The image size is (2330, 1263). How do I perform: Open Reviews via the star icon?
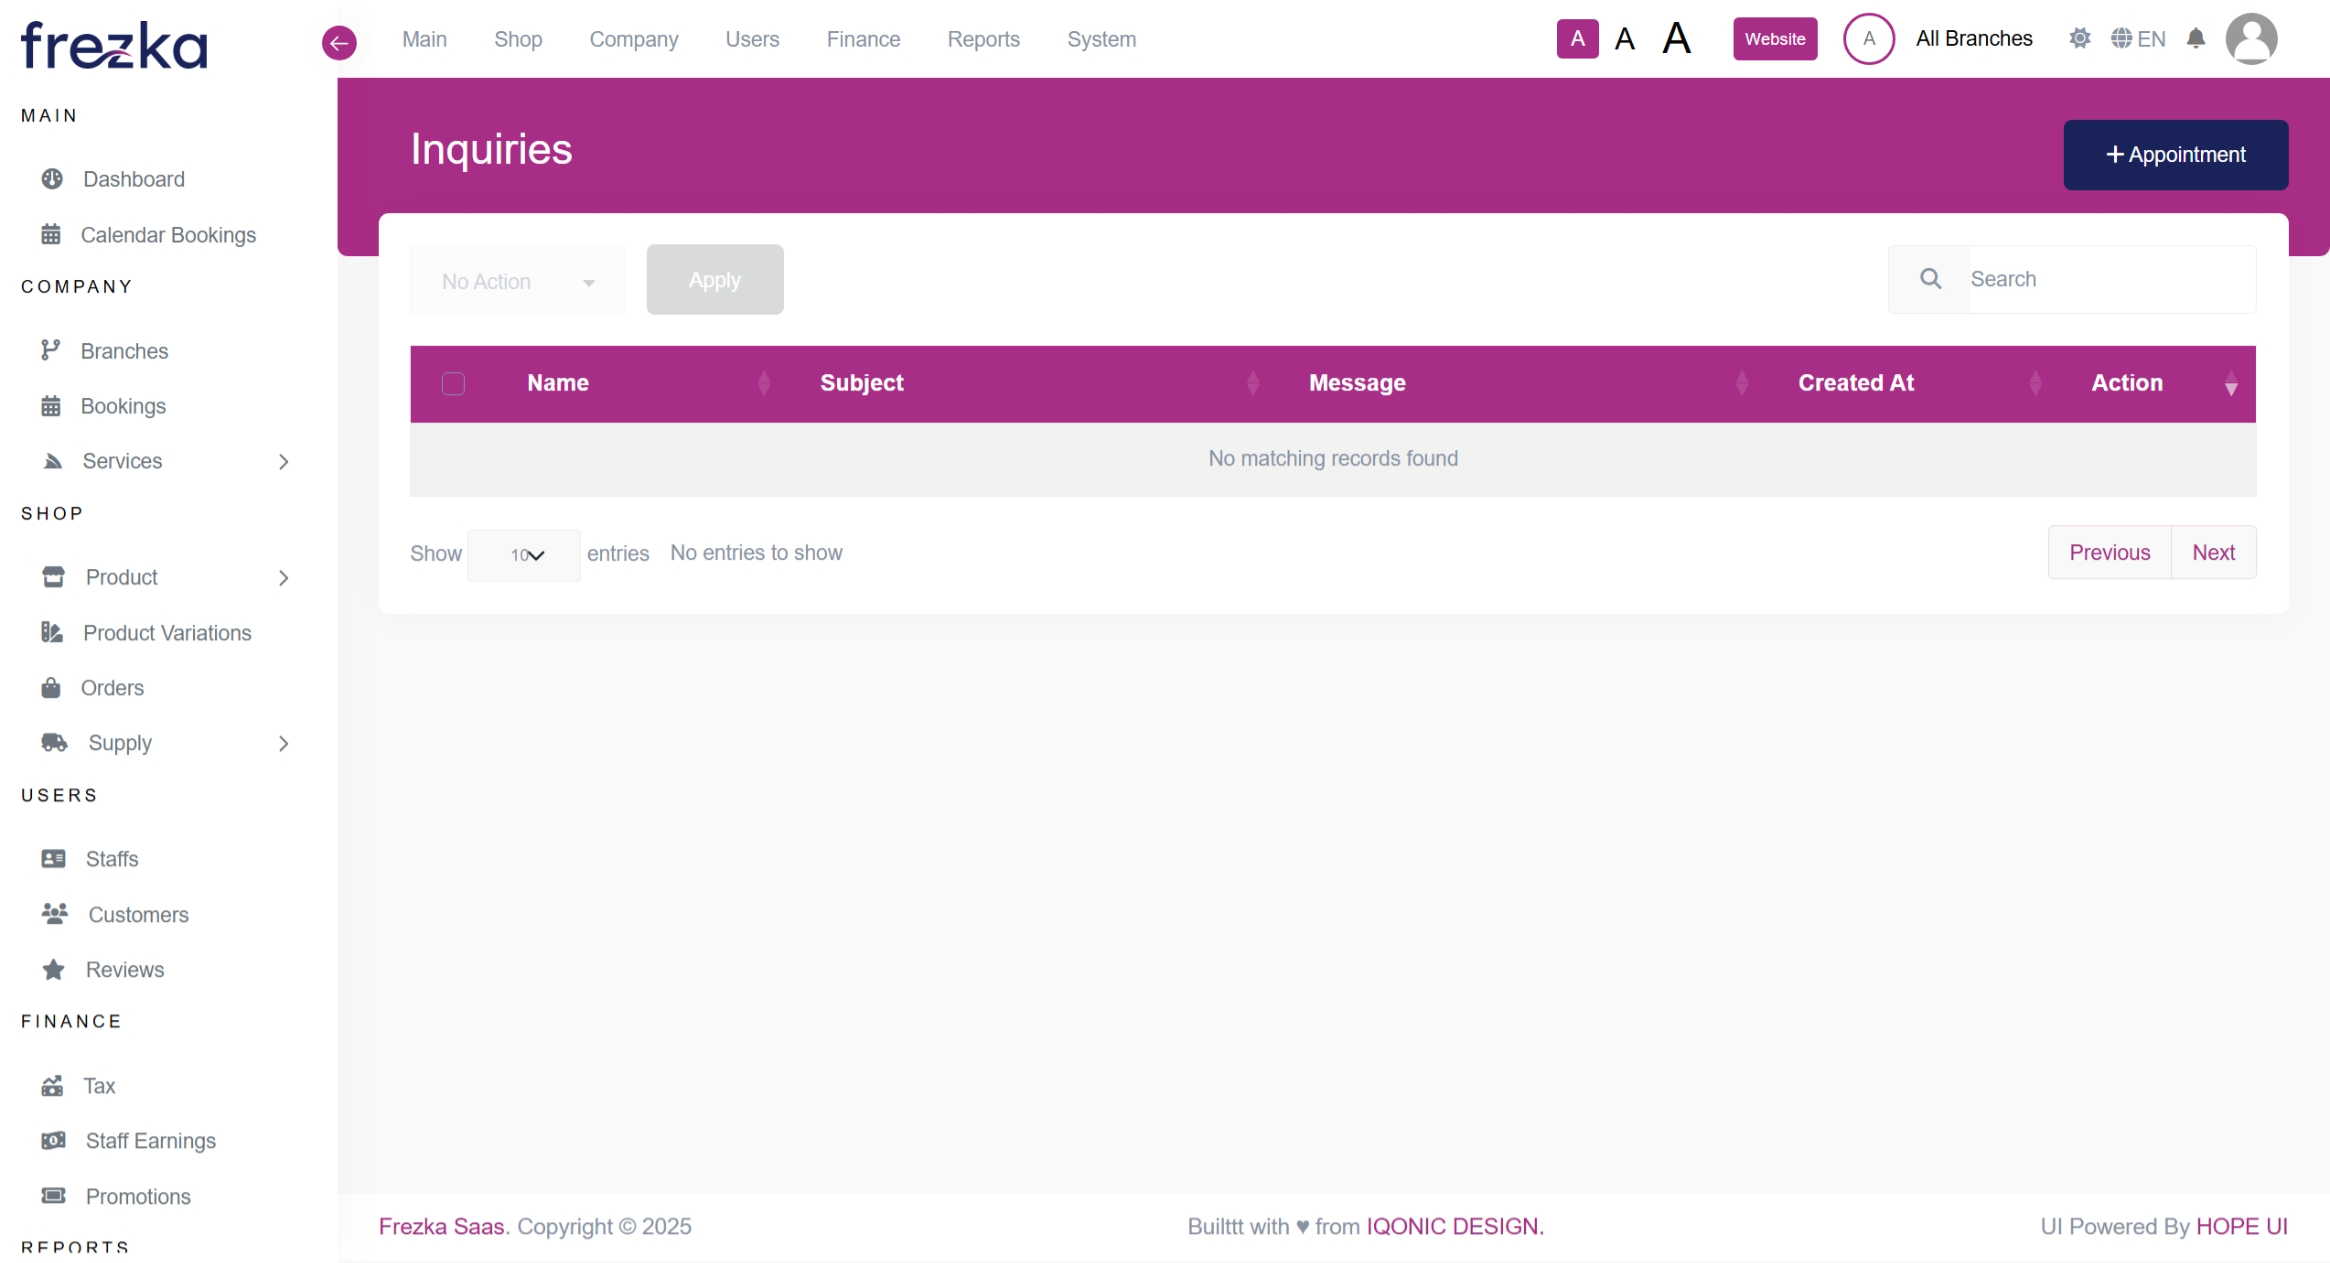pyautogui.click(x=53, y=970)
